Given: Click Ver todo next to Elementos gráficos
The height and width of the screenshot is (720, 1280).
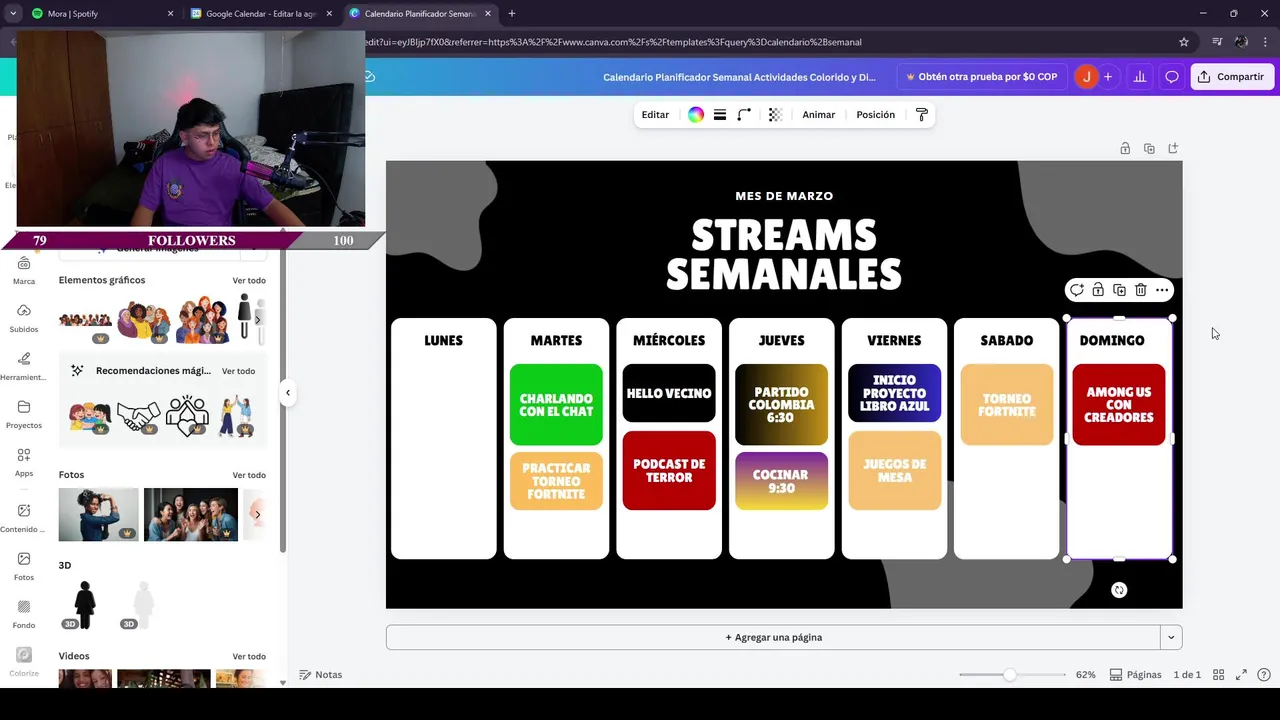Looking at the screenshot, I should click(x=249, y=281).
